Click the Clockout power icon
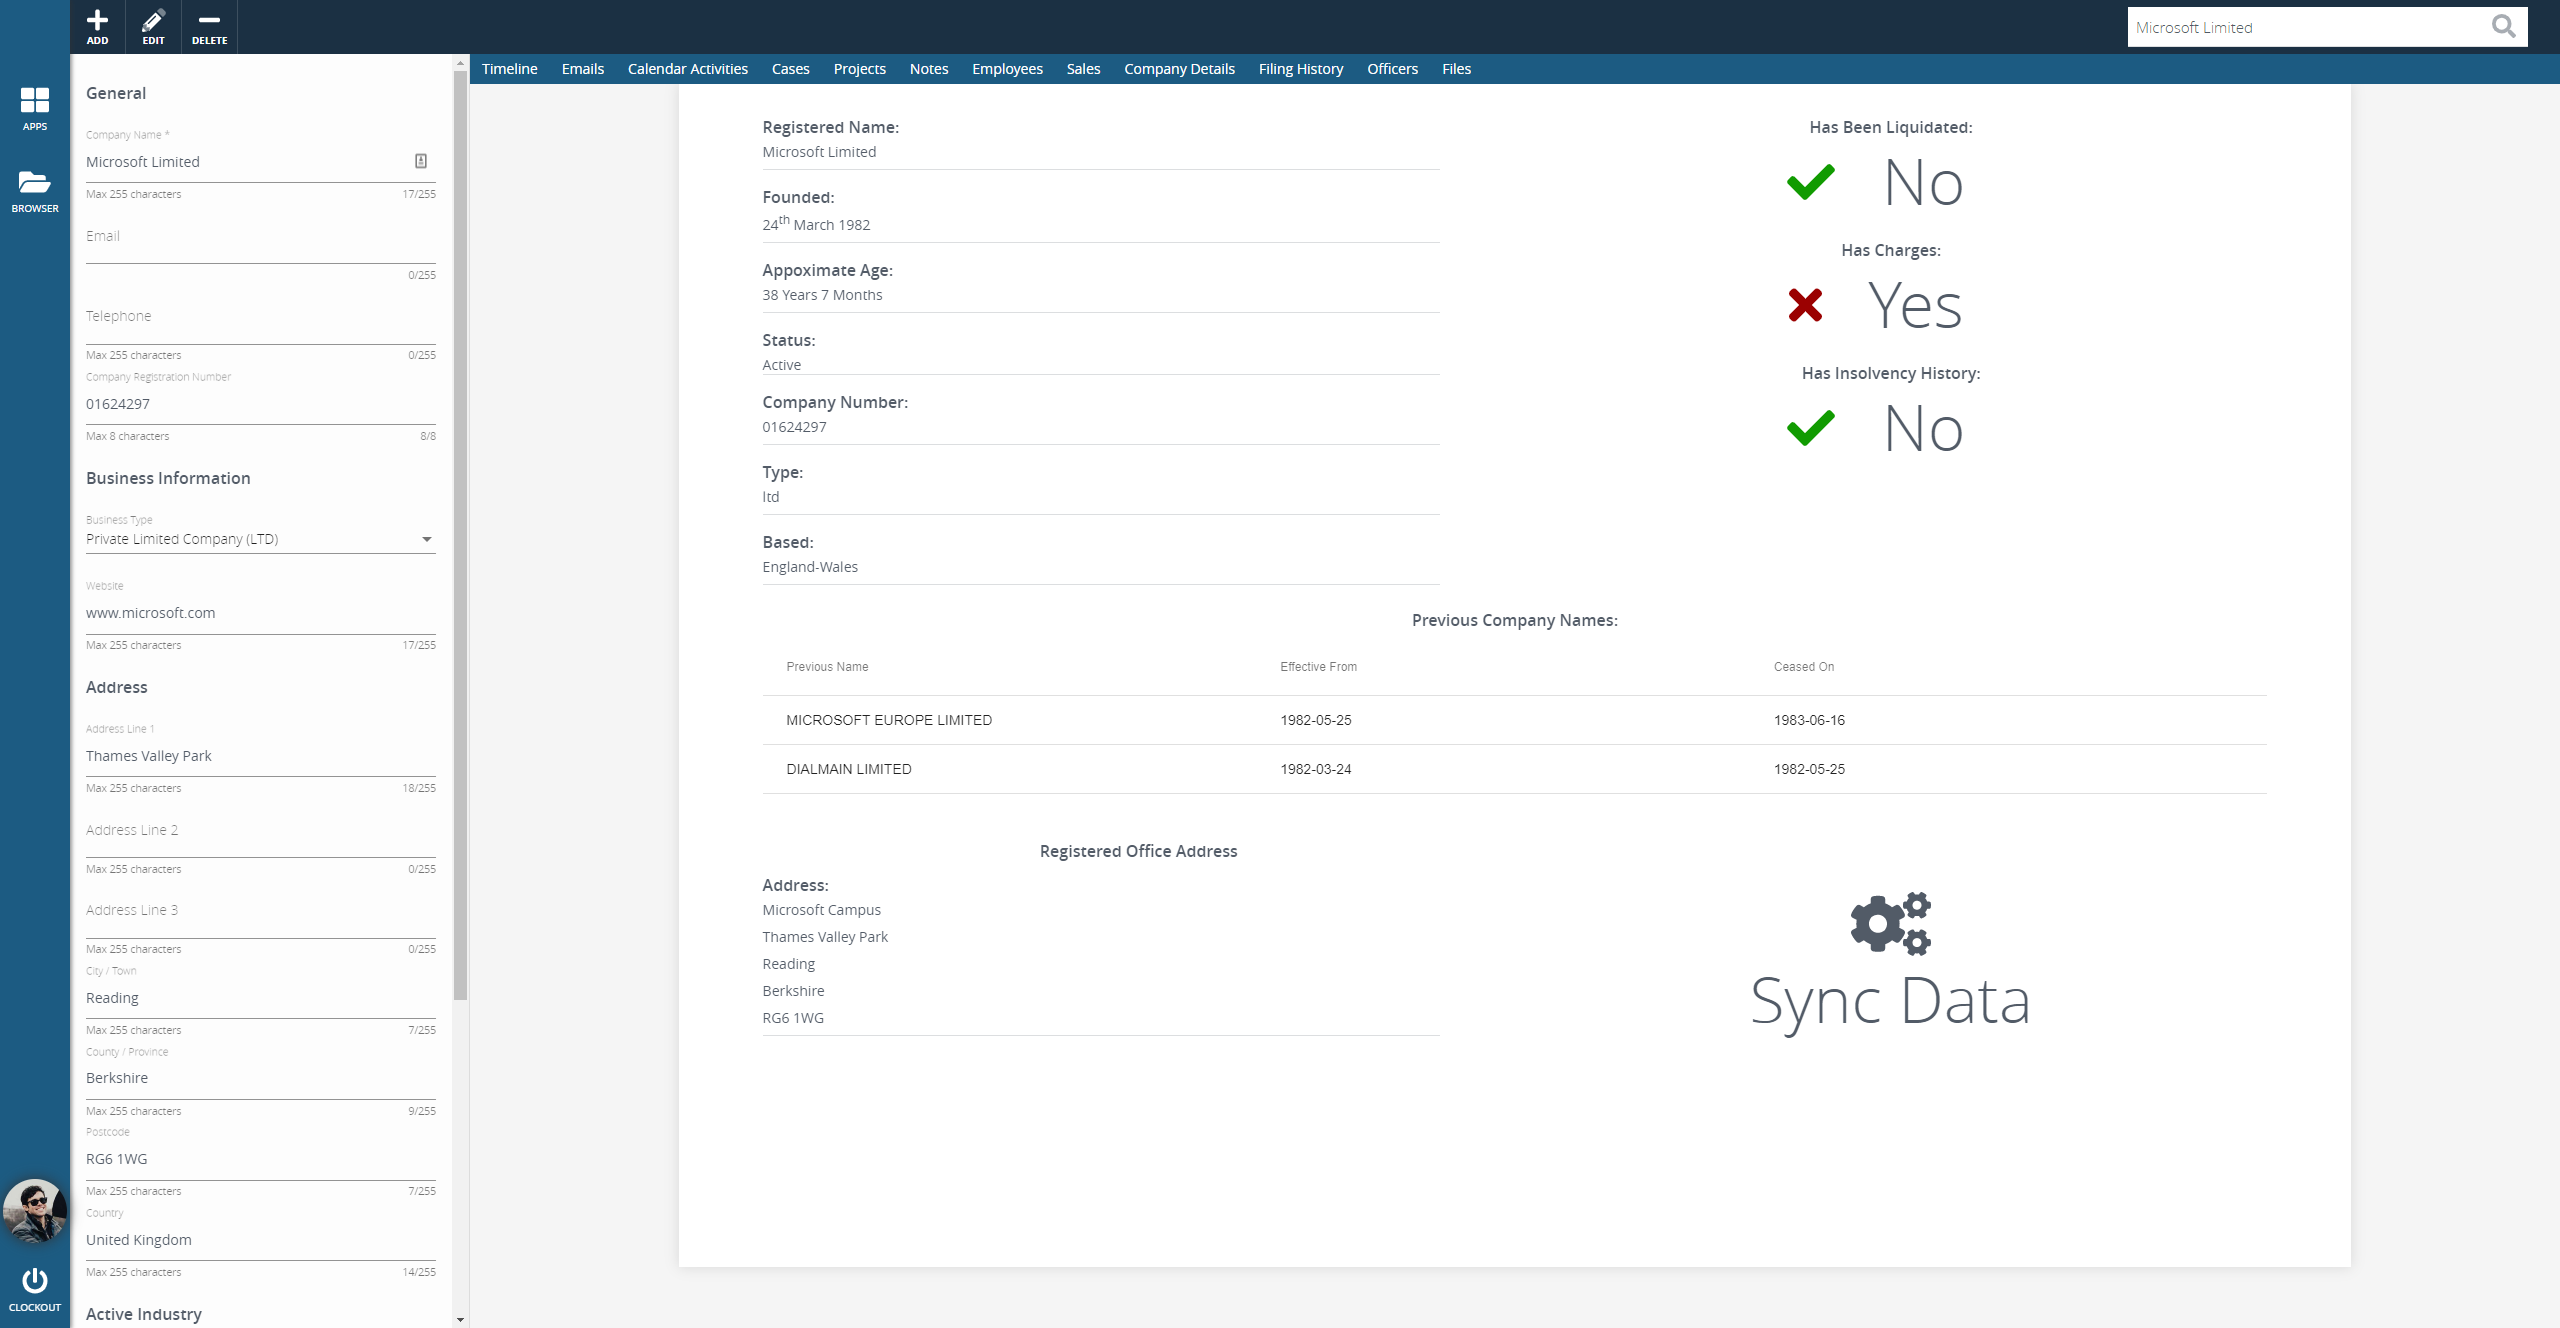2560x1328 pixels. point(35,1281)
